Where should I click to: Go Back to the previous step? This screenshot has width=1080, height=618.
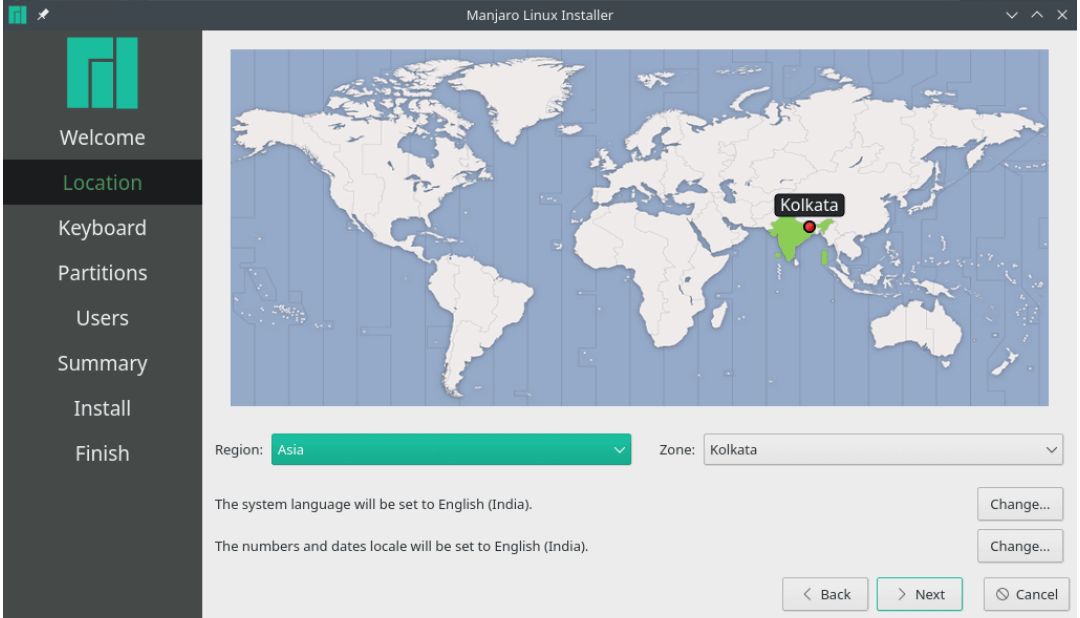[825, 594]
